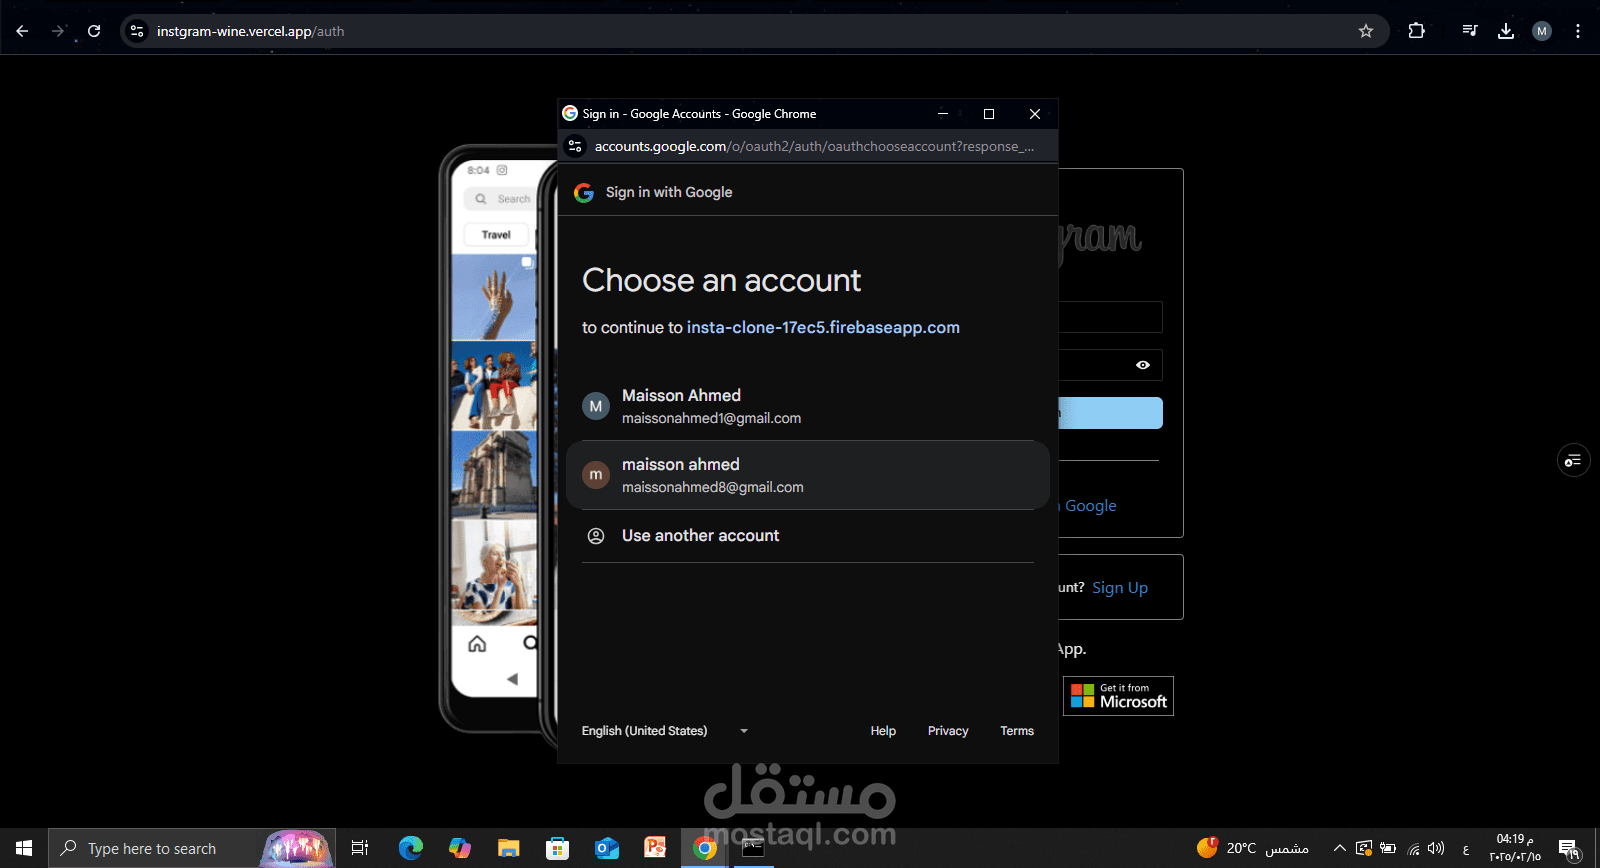The width and height of the screenshot is (1600, 868).
Task: Open the media controls toolbar icon
Action: [x=1469, y=31]
